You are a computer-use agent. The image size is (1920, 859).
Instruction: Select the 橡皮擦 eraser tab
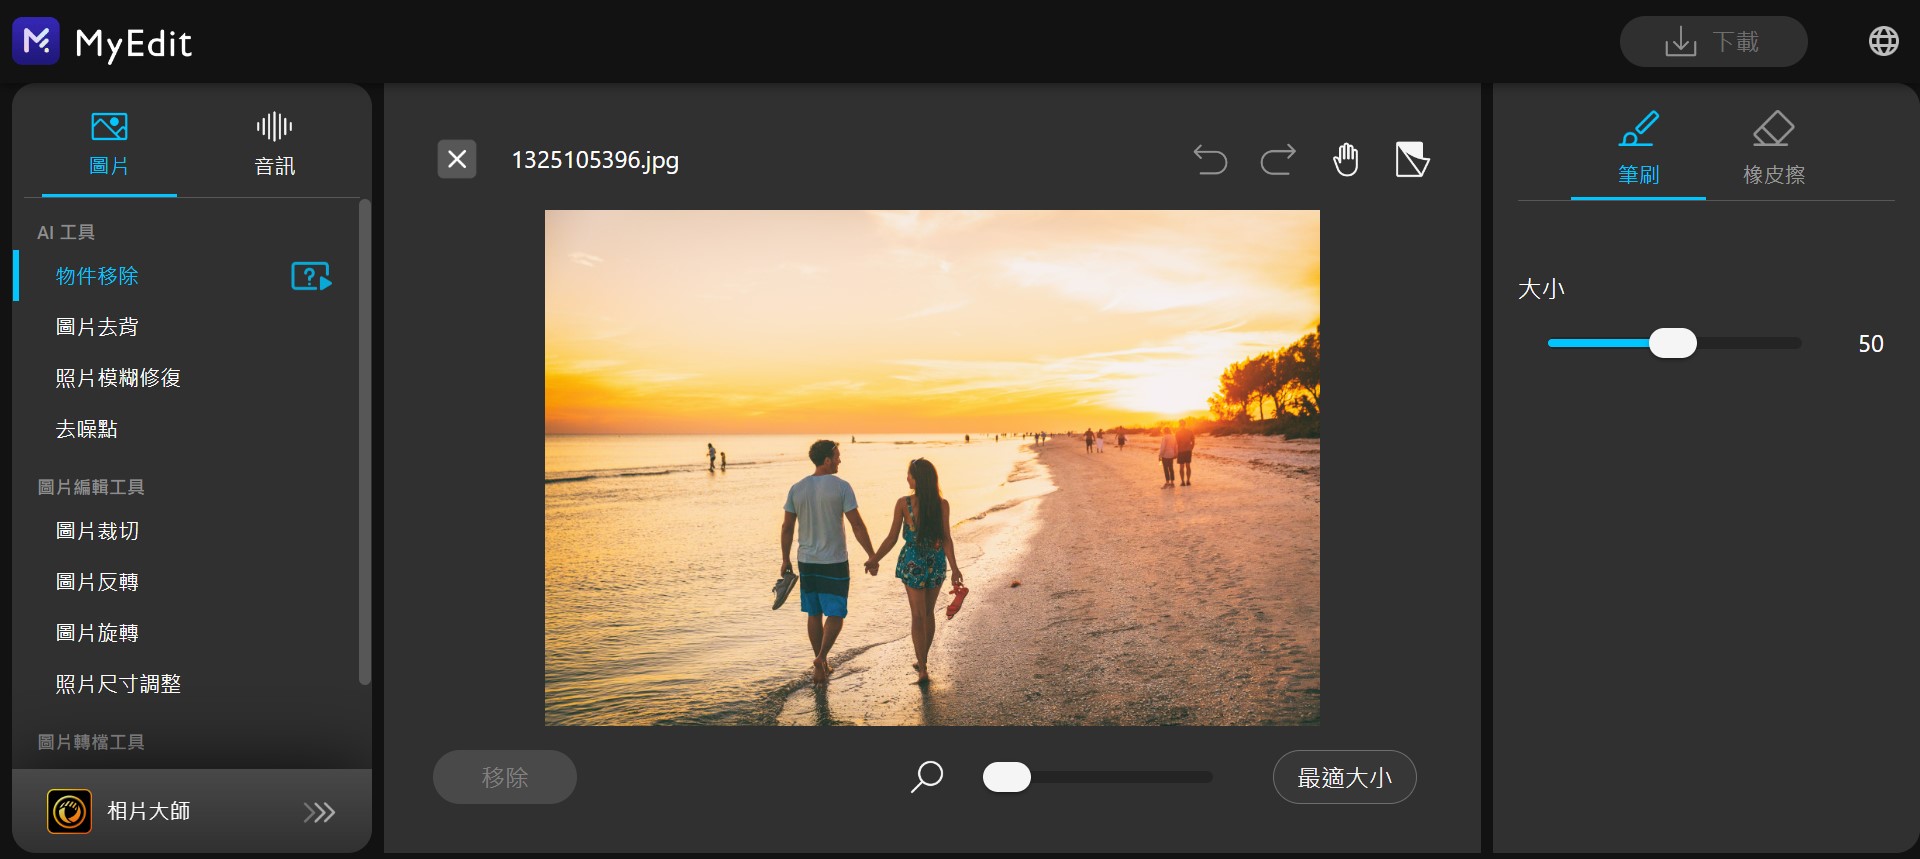pyautogui.click(x=1774, y=150)
